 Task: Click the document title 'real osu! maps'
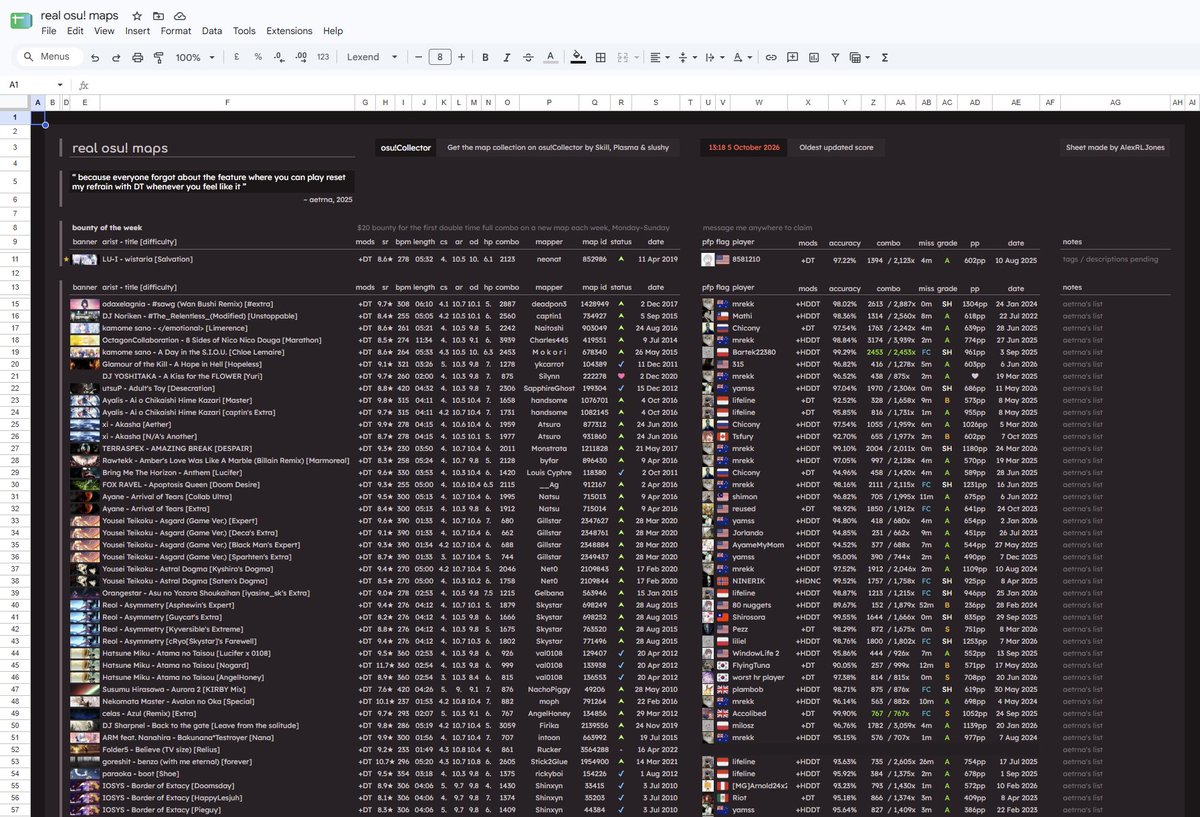coord(79,16)
